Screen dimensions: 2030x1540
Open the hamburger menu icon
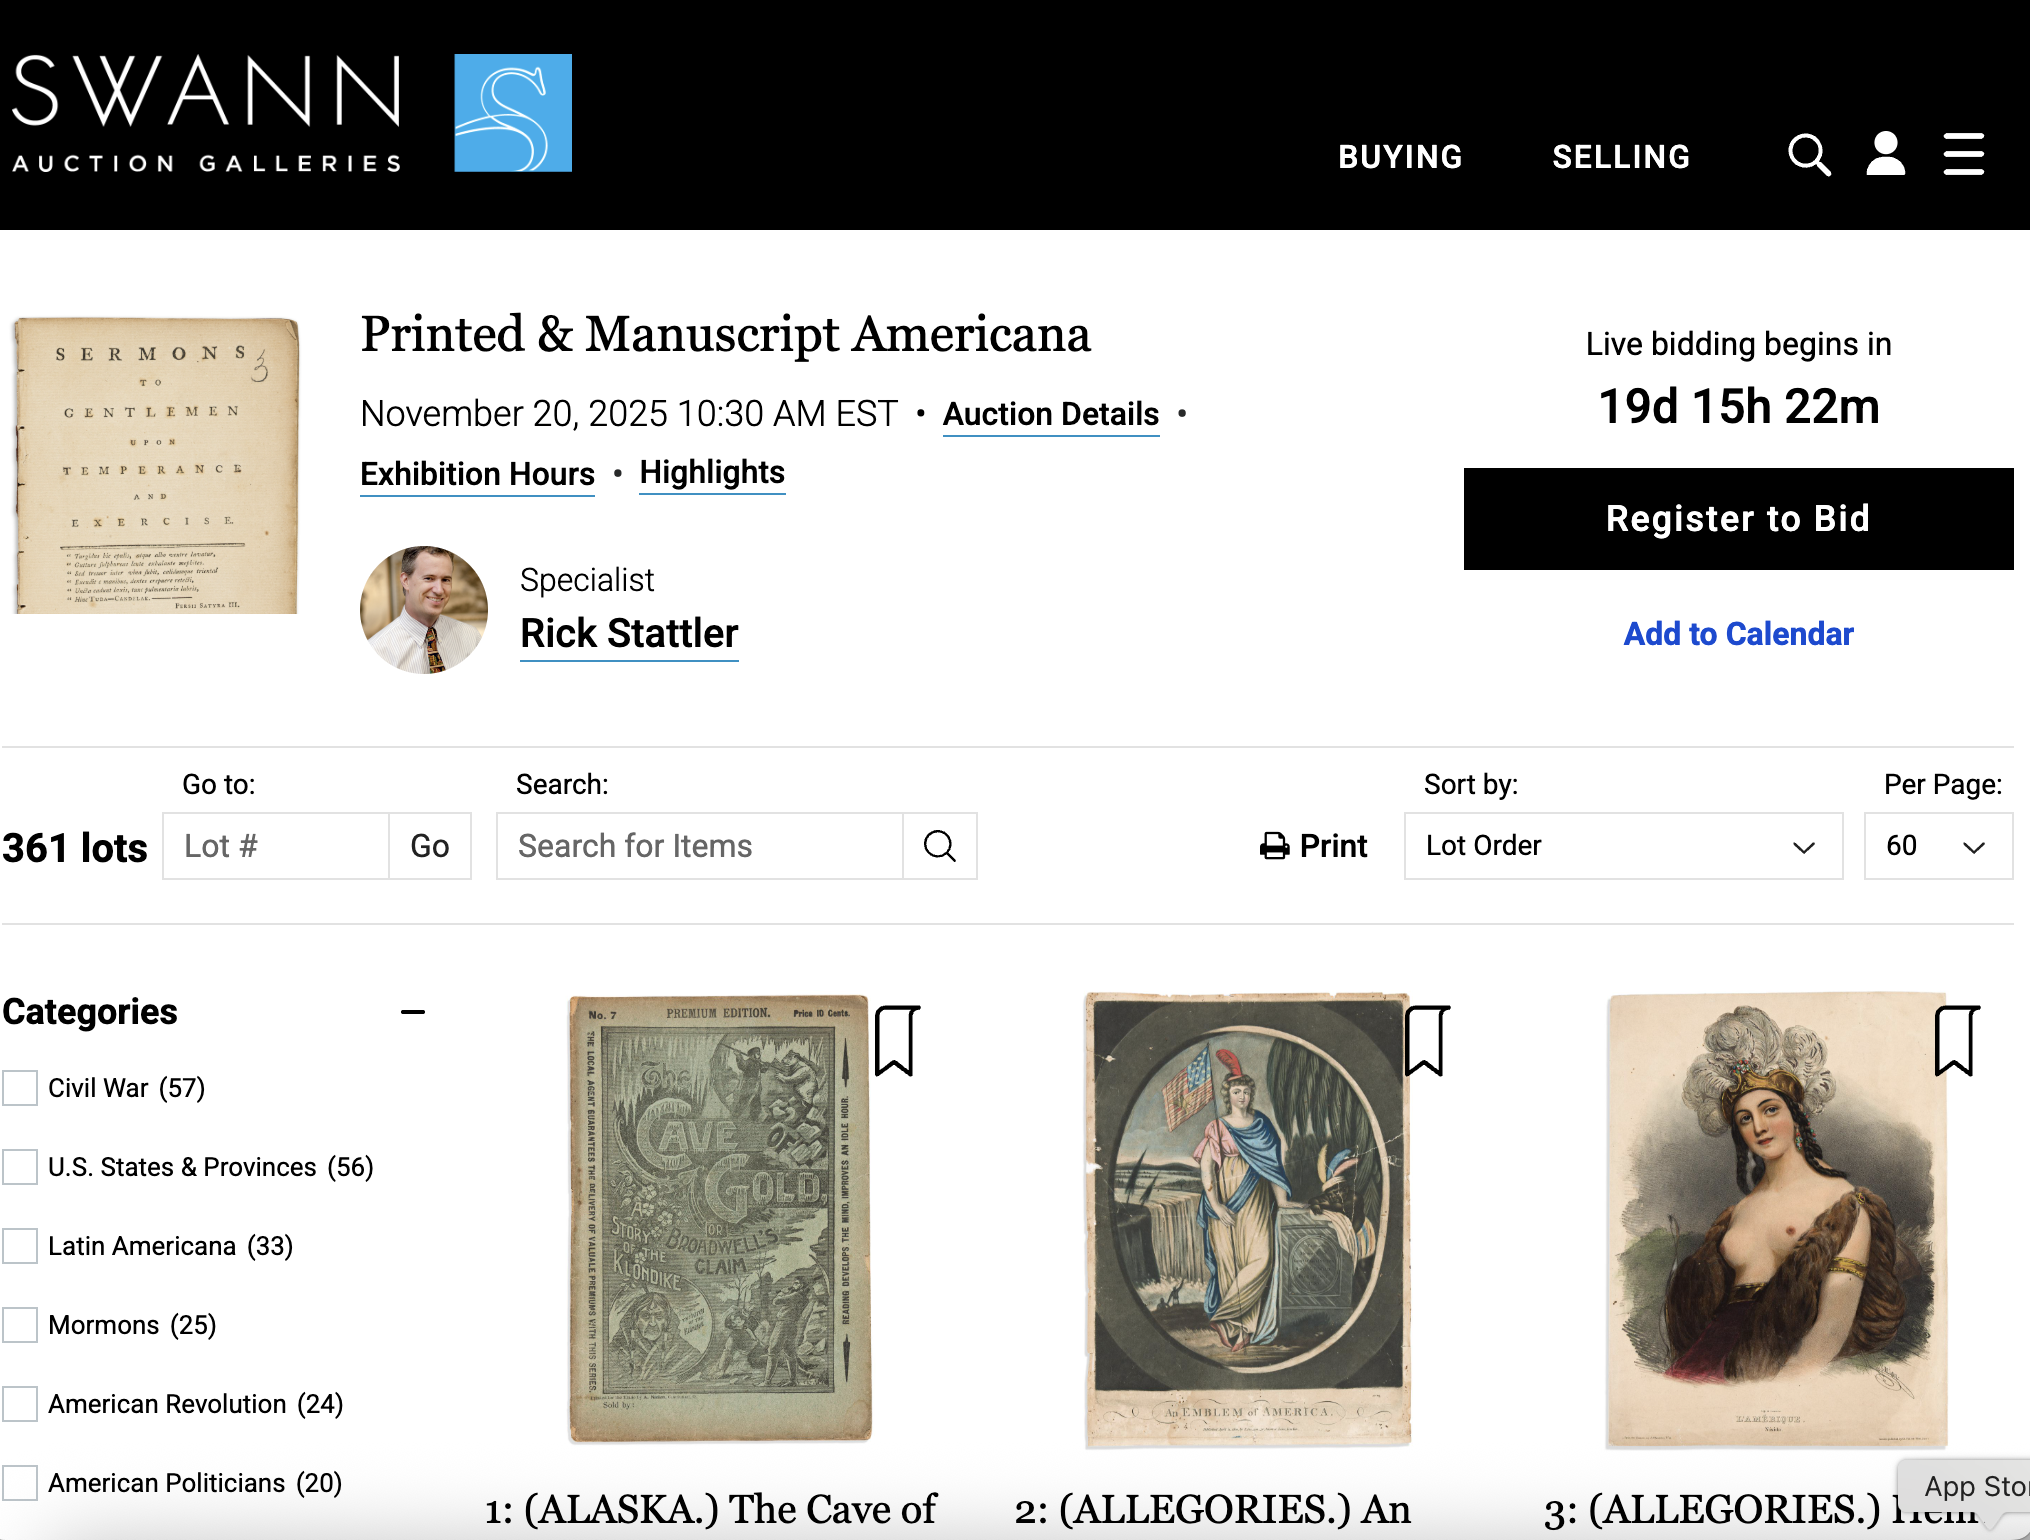click(1963, 156)
